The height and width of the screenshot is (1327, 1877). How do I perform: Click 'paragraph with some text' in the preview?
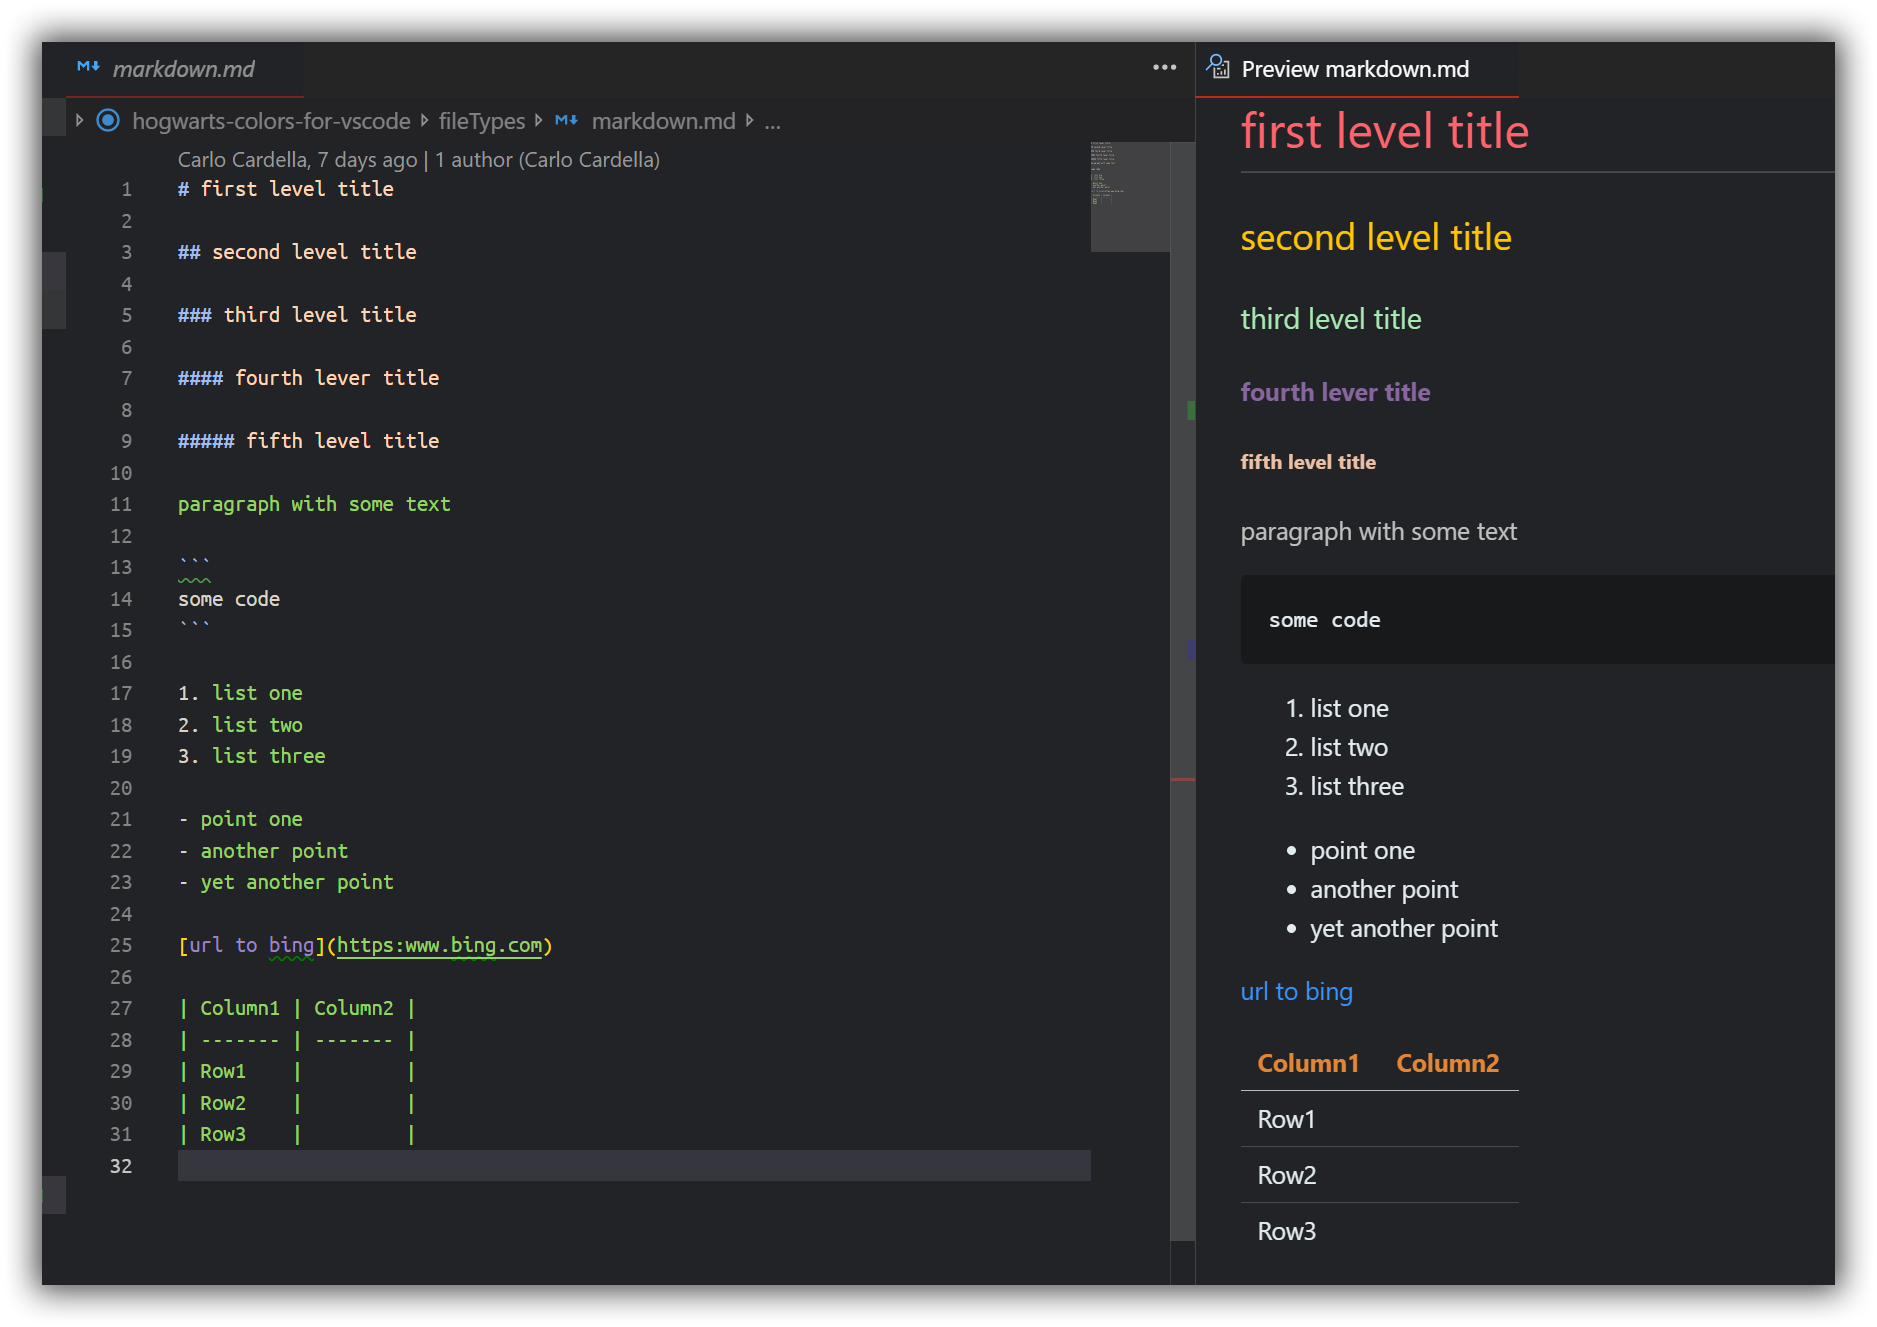(1378, 532)
